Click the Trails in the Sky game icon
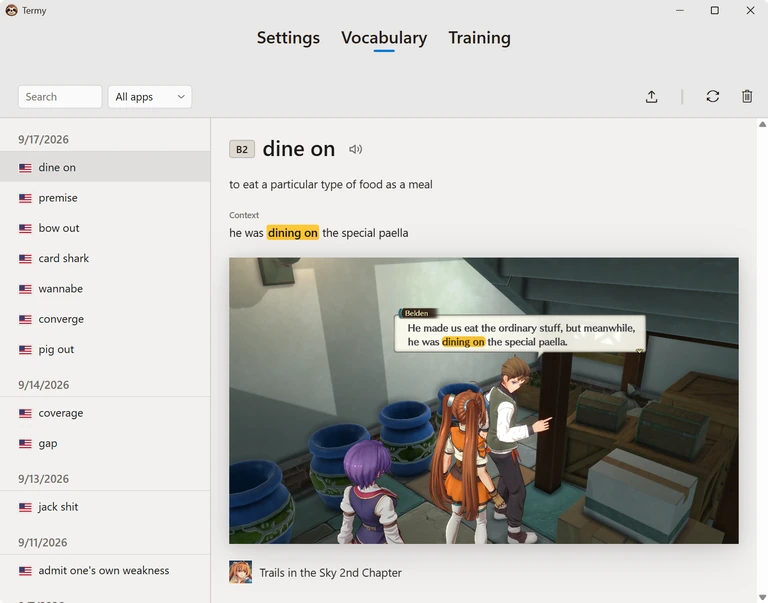 240,572
